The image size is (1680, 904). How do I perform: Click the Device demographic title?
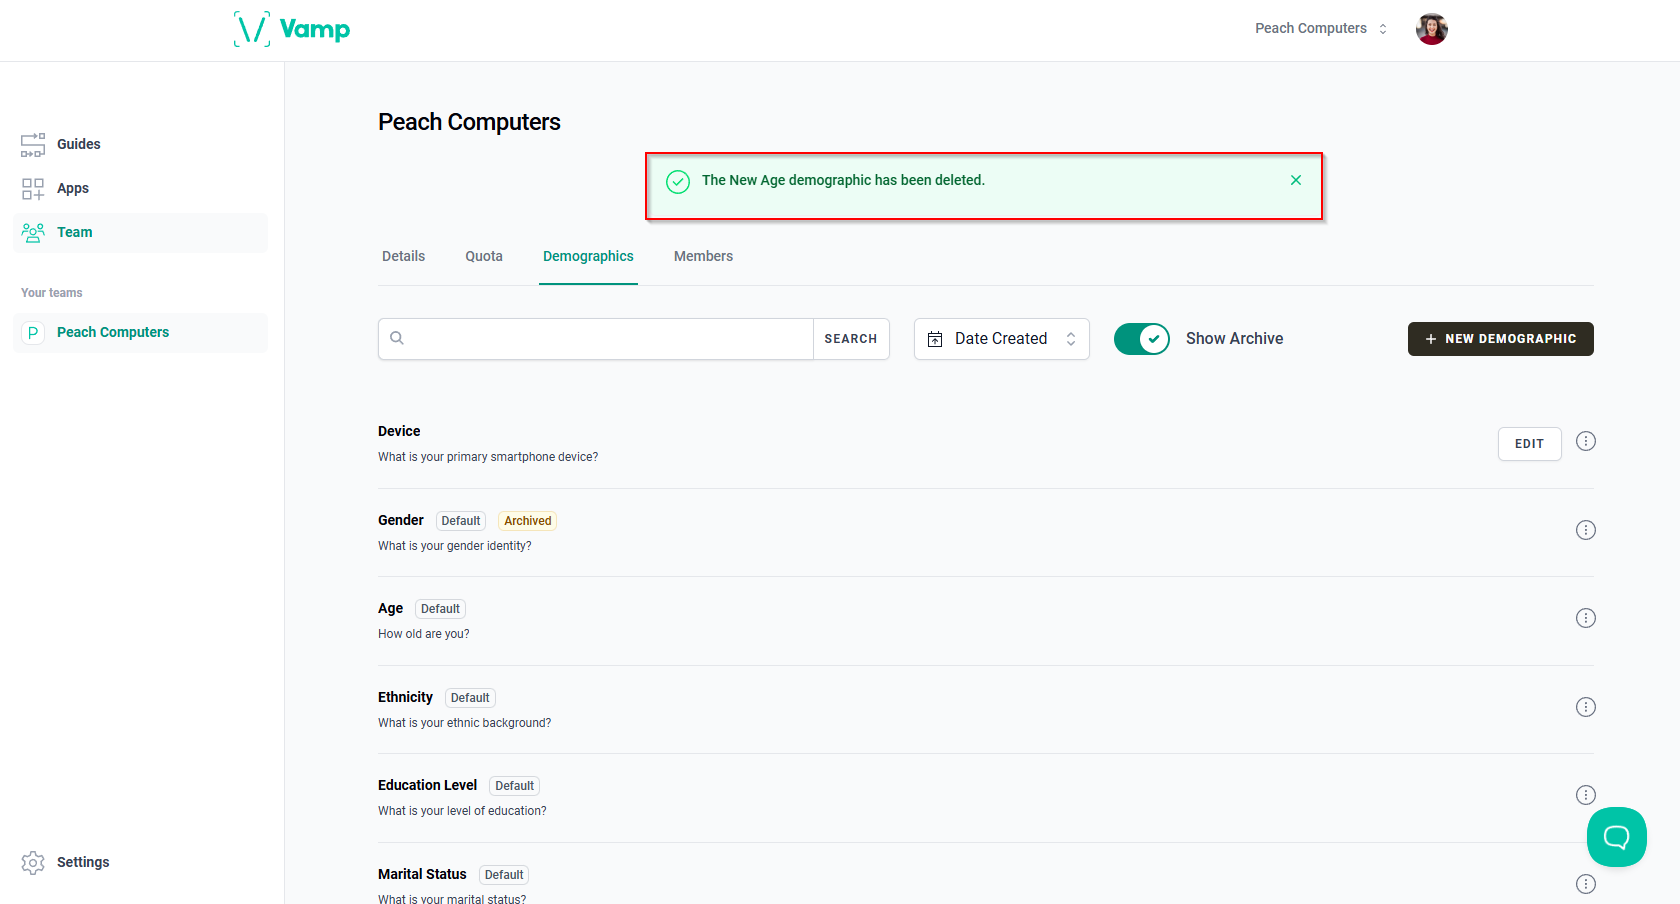(x=399, y=431)
